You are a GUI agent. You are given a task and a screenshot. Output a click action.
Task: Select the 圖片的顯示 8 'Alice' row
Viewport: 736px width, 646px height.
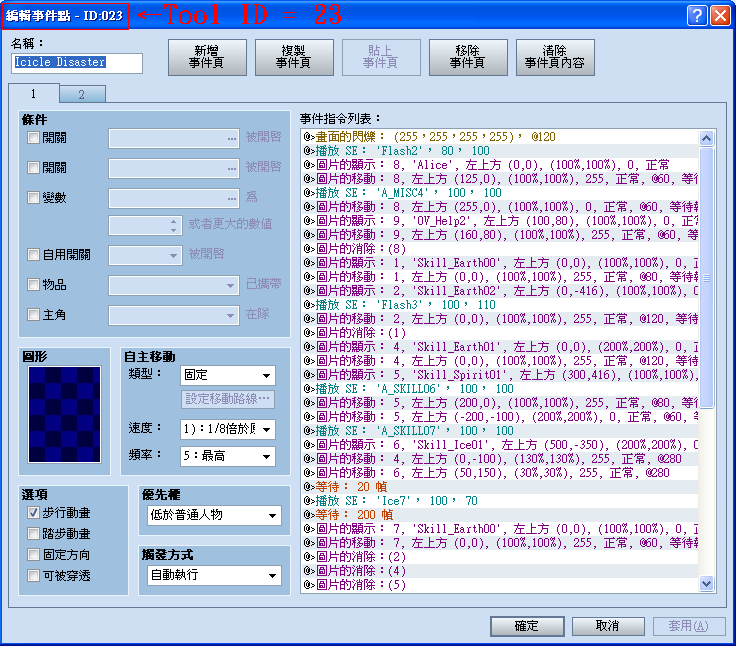(x=499, y=165)
